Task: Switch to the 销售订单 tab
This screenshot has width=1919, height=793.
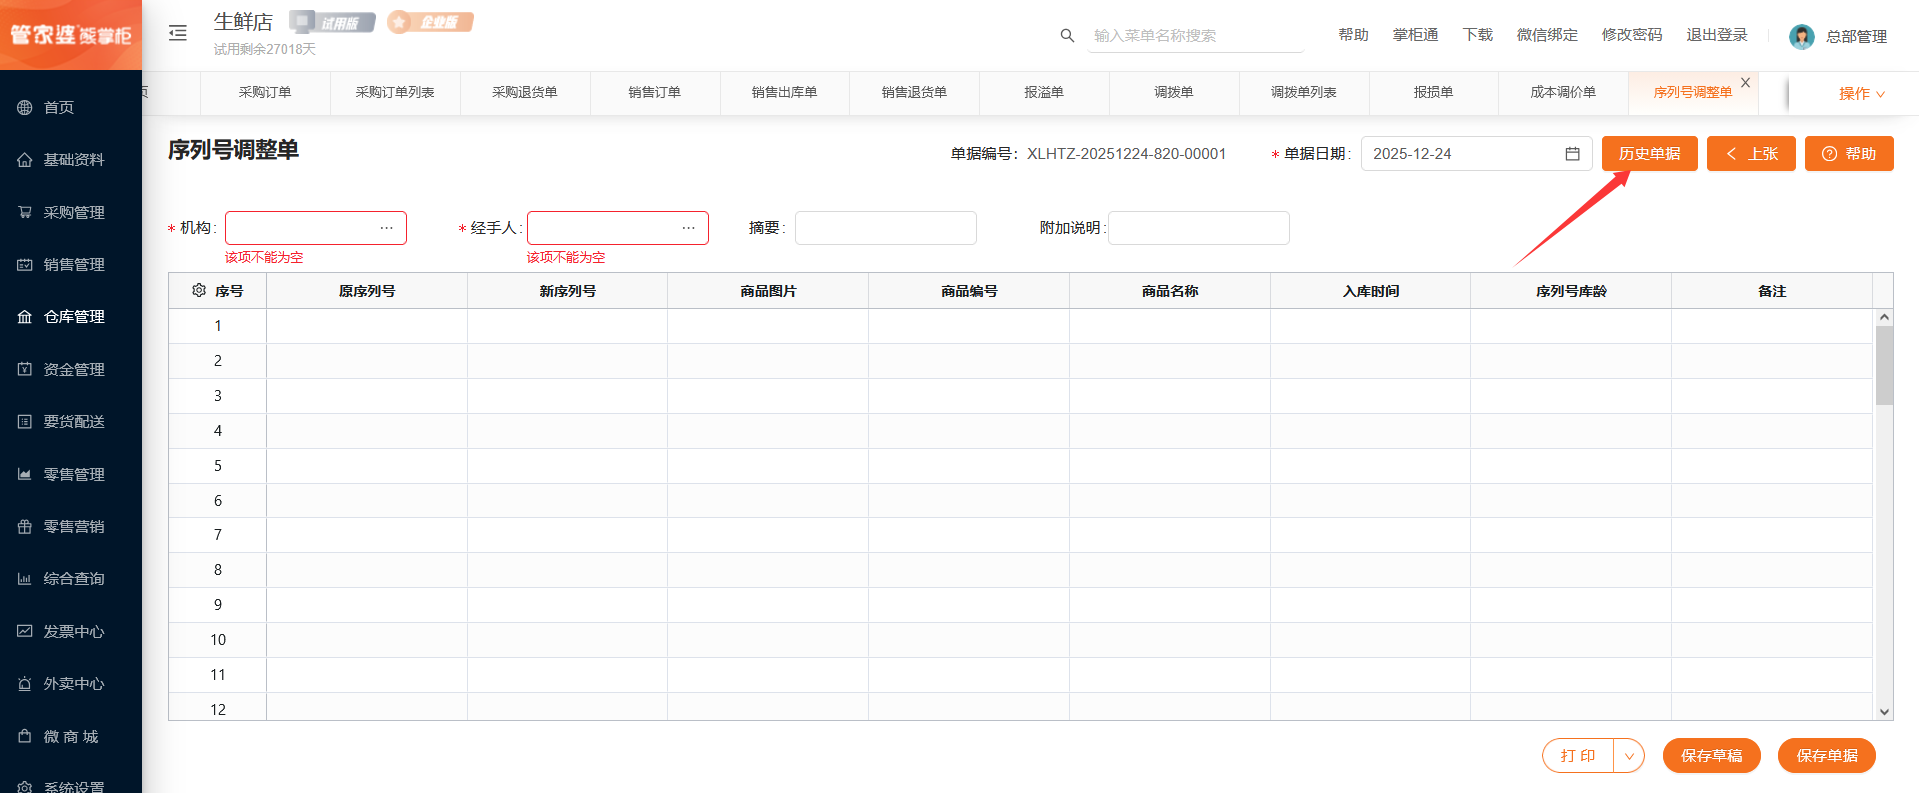Action: coord(655,92)
